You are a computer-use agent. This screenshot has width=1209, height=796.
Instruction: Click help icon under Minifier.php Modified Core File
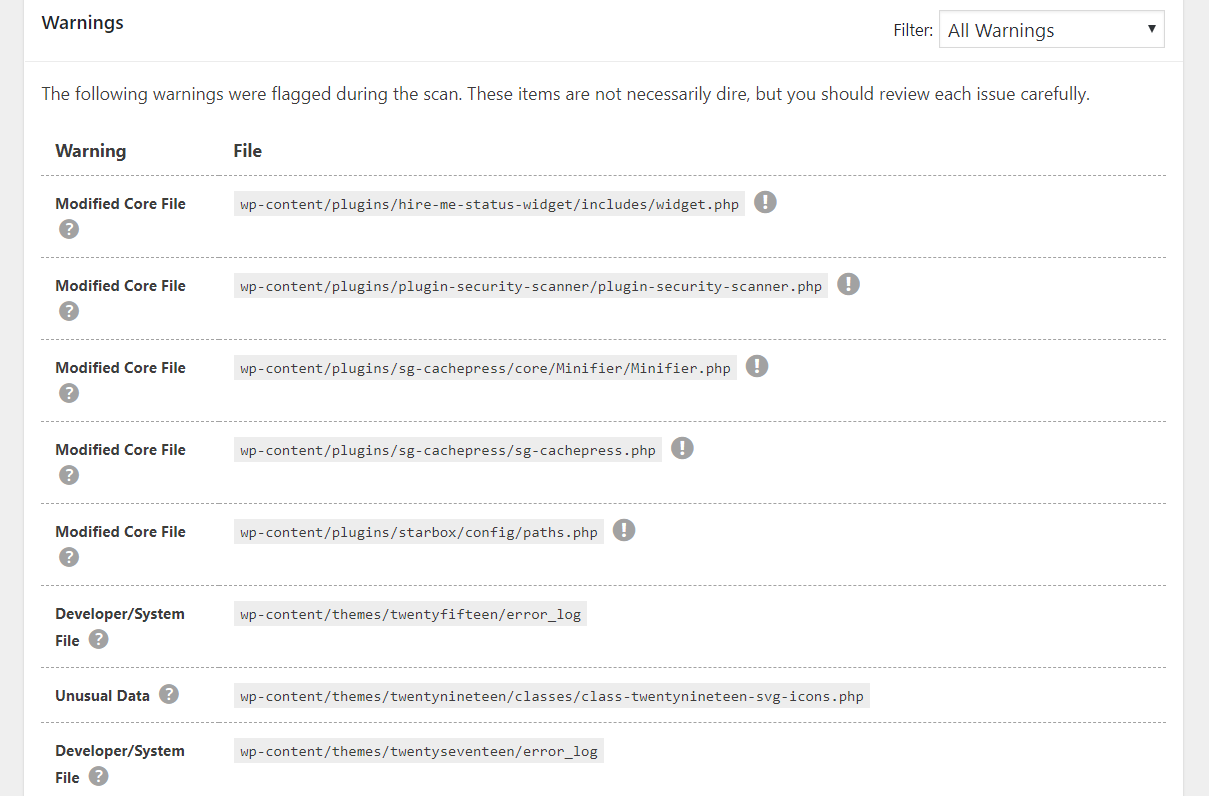point(68,393)
